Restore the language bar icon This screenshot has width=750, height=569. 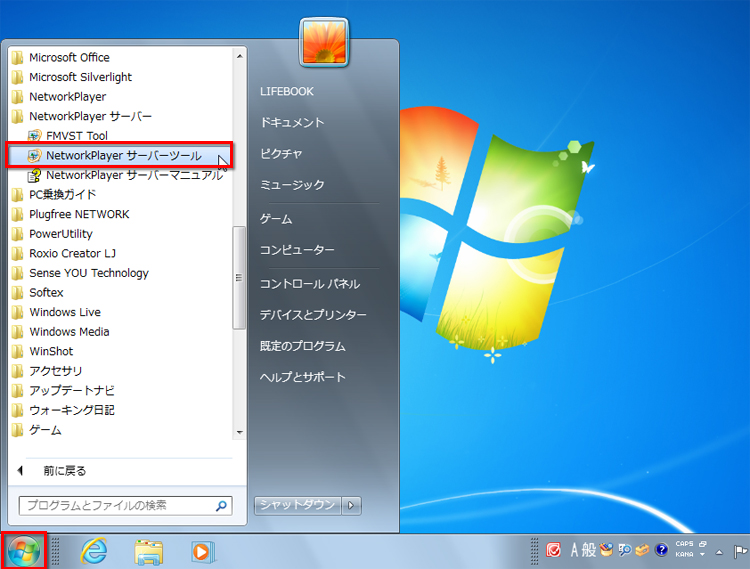pyautogui.click(x=703, y=544)
